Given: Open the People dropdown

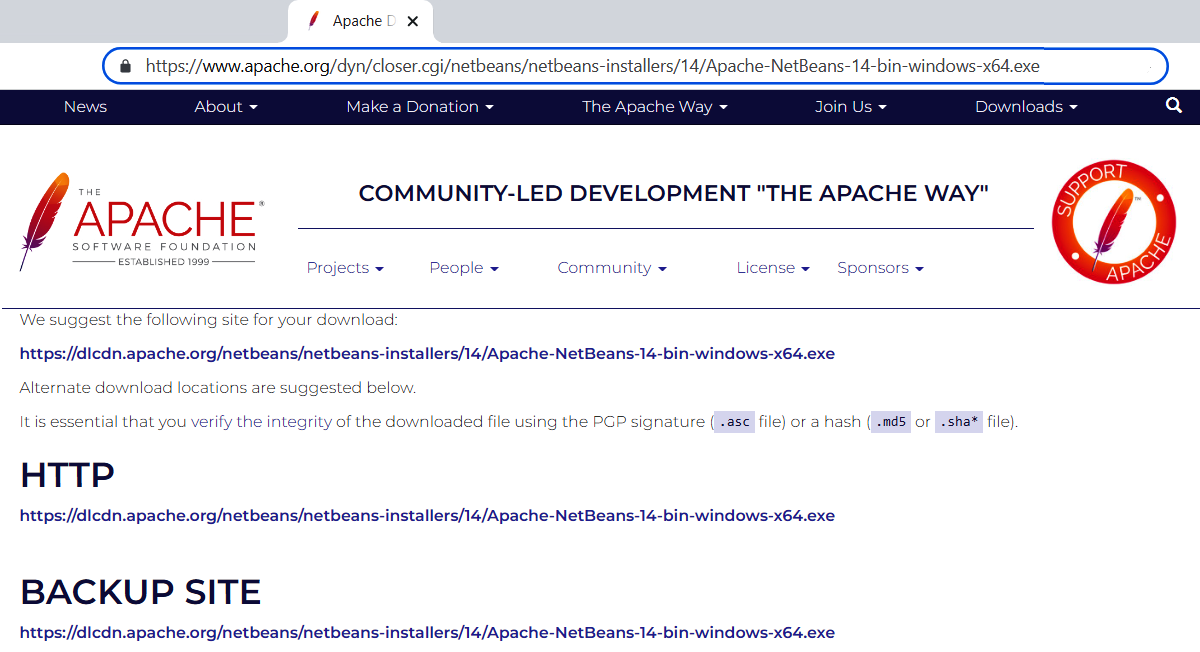Looking at the screenshot, I should click(464, 268).
